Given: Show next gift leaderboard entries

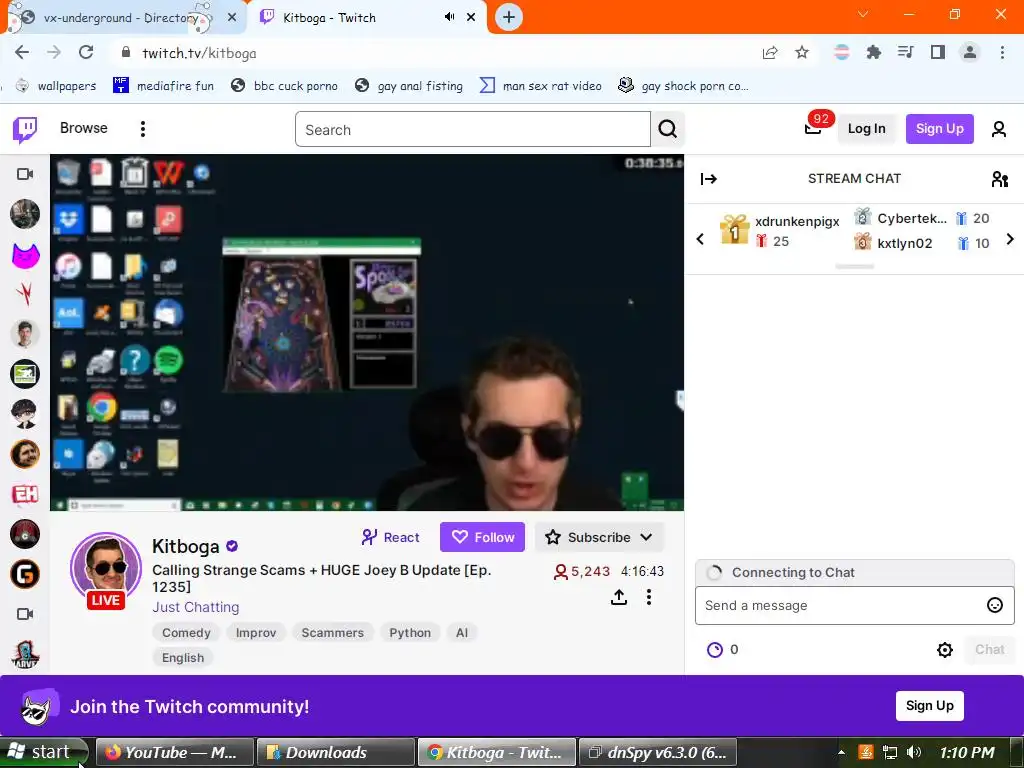Looking at the screenshot, I should tap(1010, 239).
